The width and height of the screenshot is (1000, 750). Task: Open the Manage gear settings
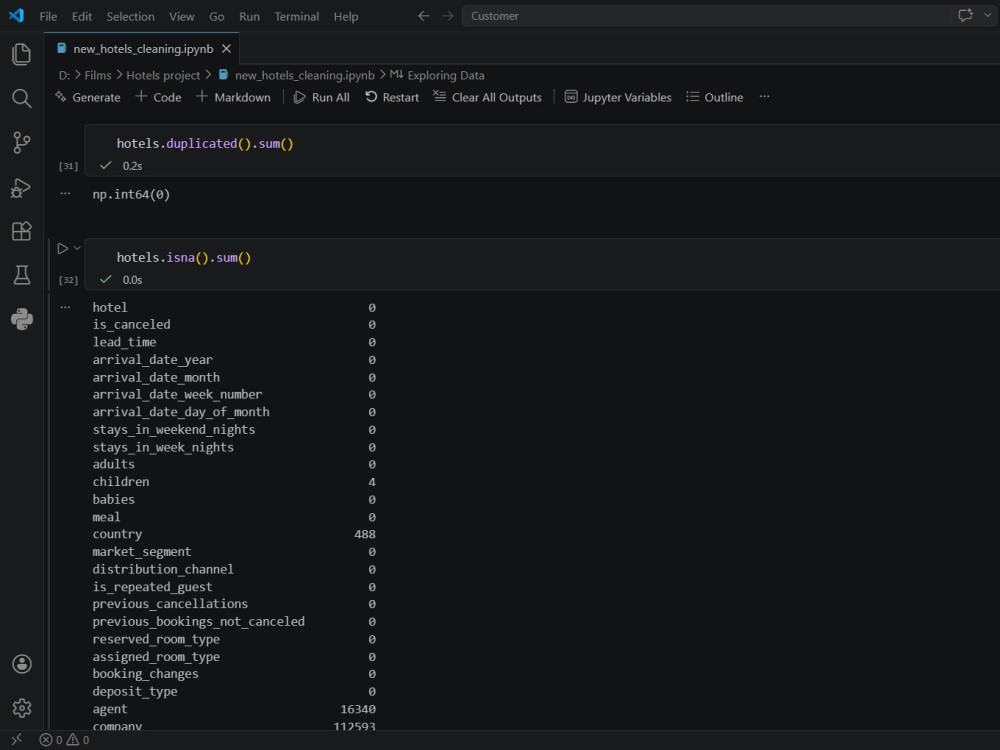point(22,708)
